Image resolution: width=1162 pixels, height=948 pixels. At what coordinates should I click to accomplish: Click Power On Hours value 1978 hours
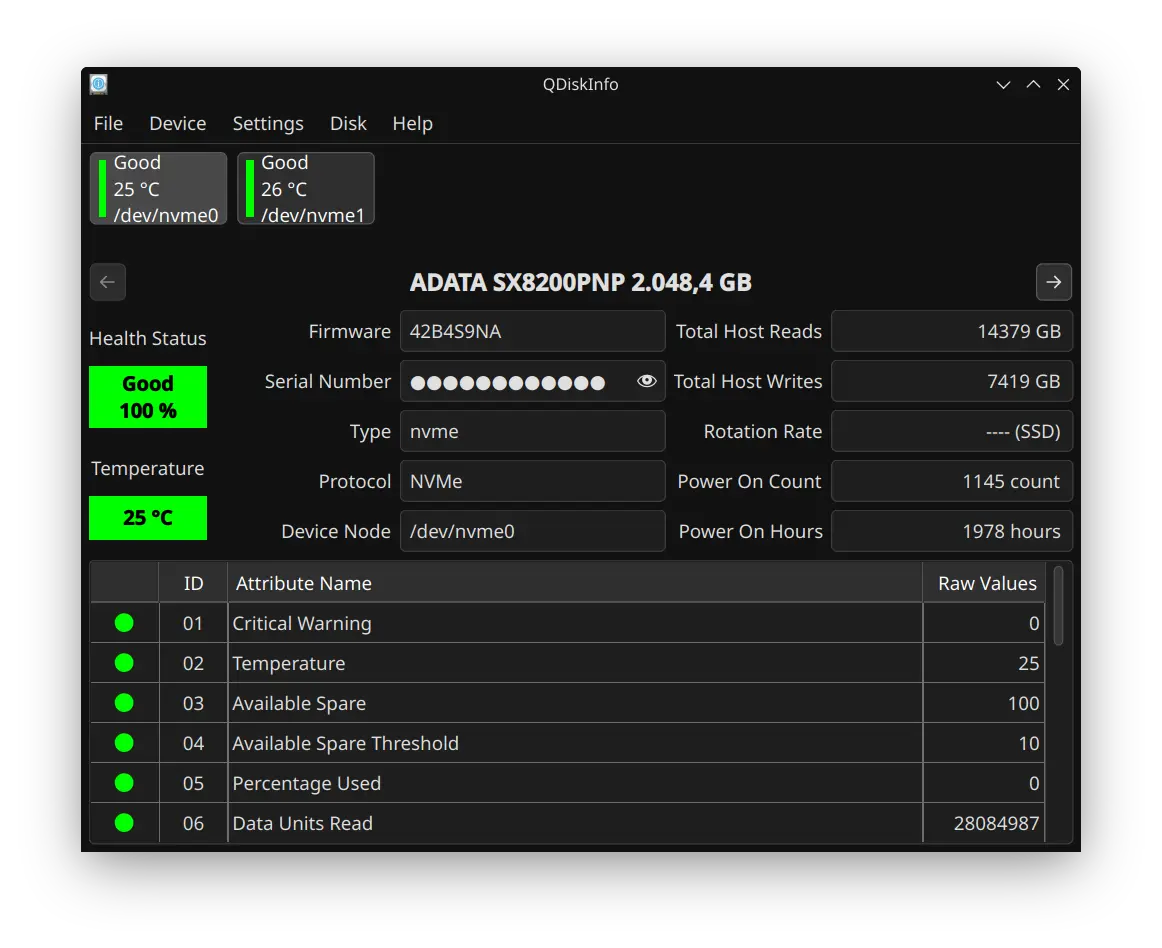coord(952,531)
